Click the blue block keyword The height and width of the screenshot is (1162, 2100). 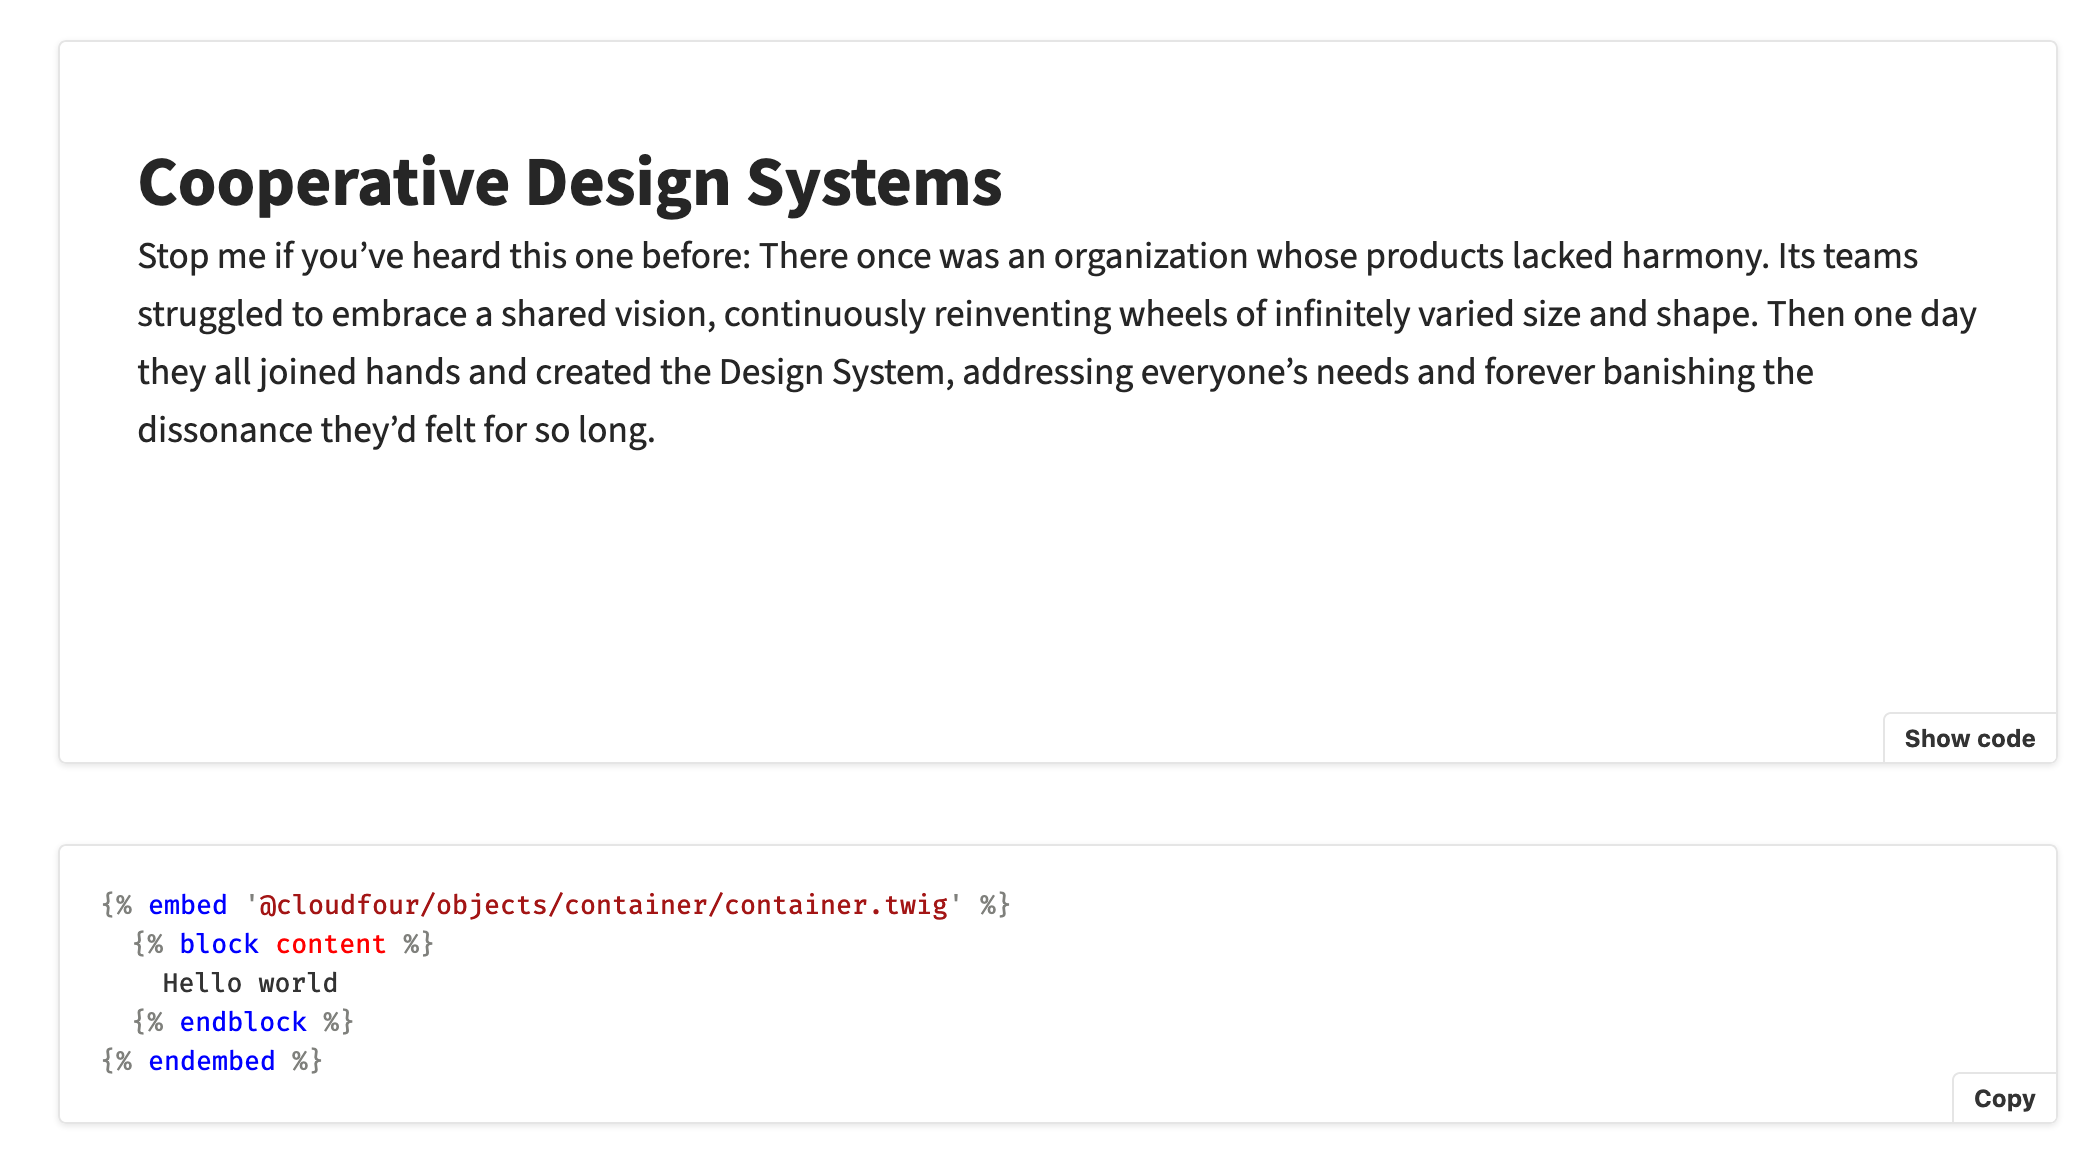click(x=218, y=944)
